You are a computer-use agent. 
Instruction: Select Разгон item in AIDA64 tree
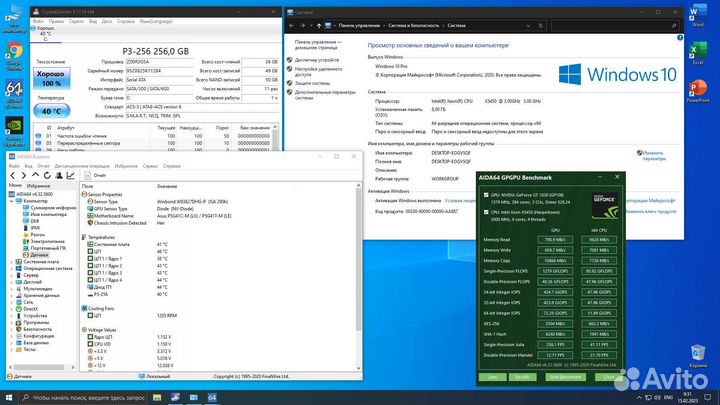37,235
